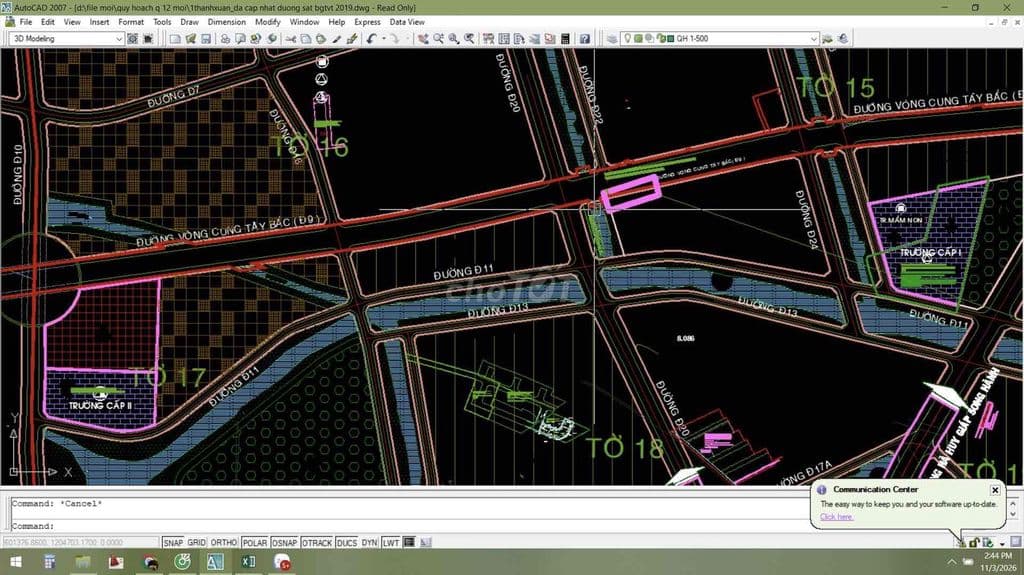Open status bar tray menu arrow
The image size is (1024, 575).
tap(1002, 544)
